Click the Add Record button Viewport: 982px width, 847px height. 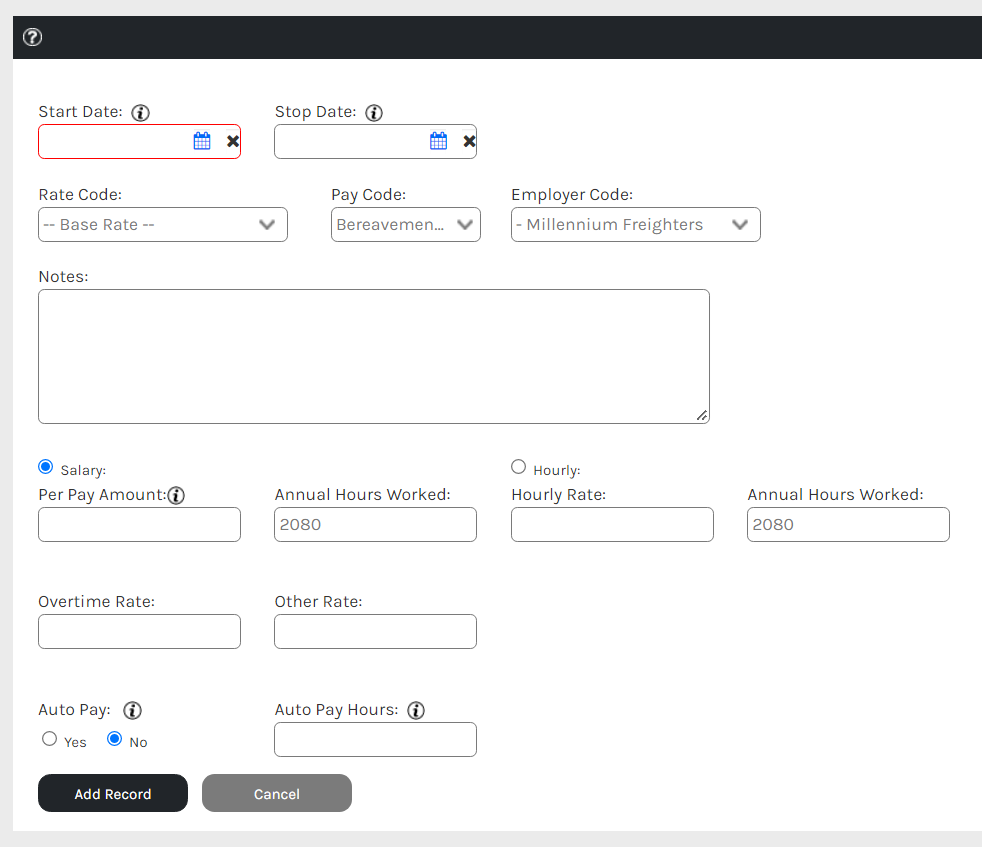[113, 793]
